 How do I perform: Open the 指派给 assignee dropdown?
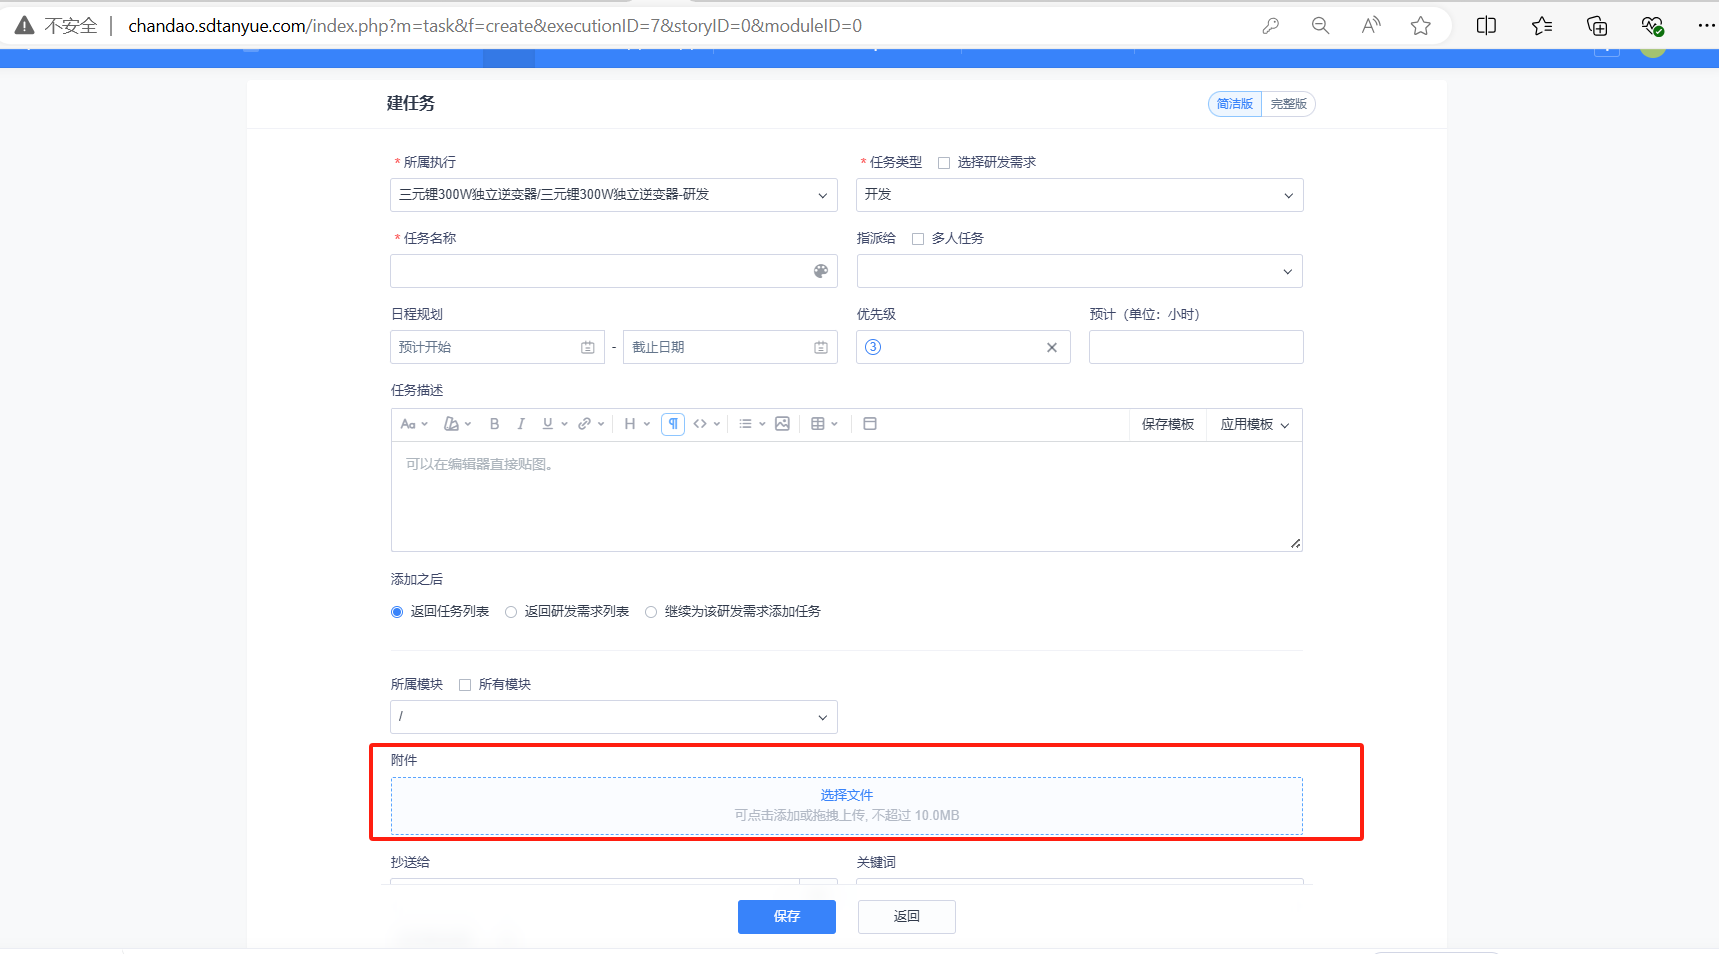pyautogui.click(x=1080, y=271)
